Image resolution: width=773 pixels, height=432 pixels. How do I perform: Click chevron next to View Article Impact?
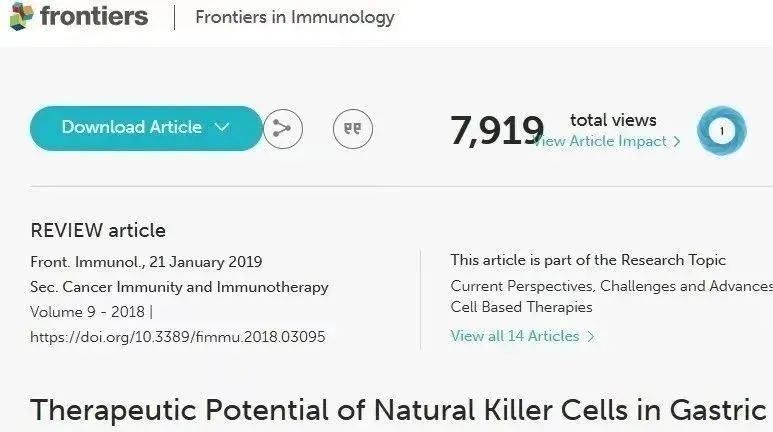point(677,142)
